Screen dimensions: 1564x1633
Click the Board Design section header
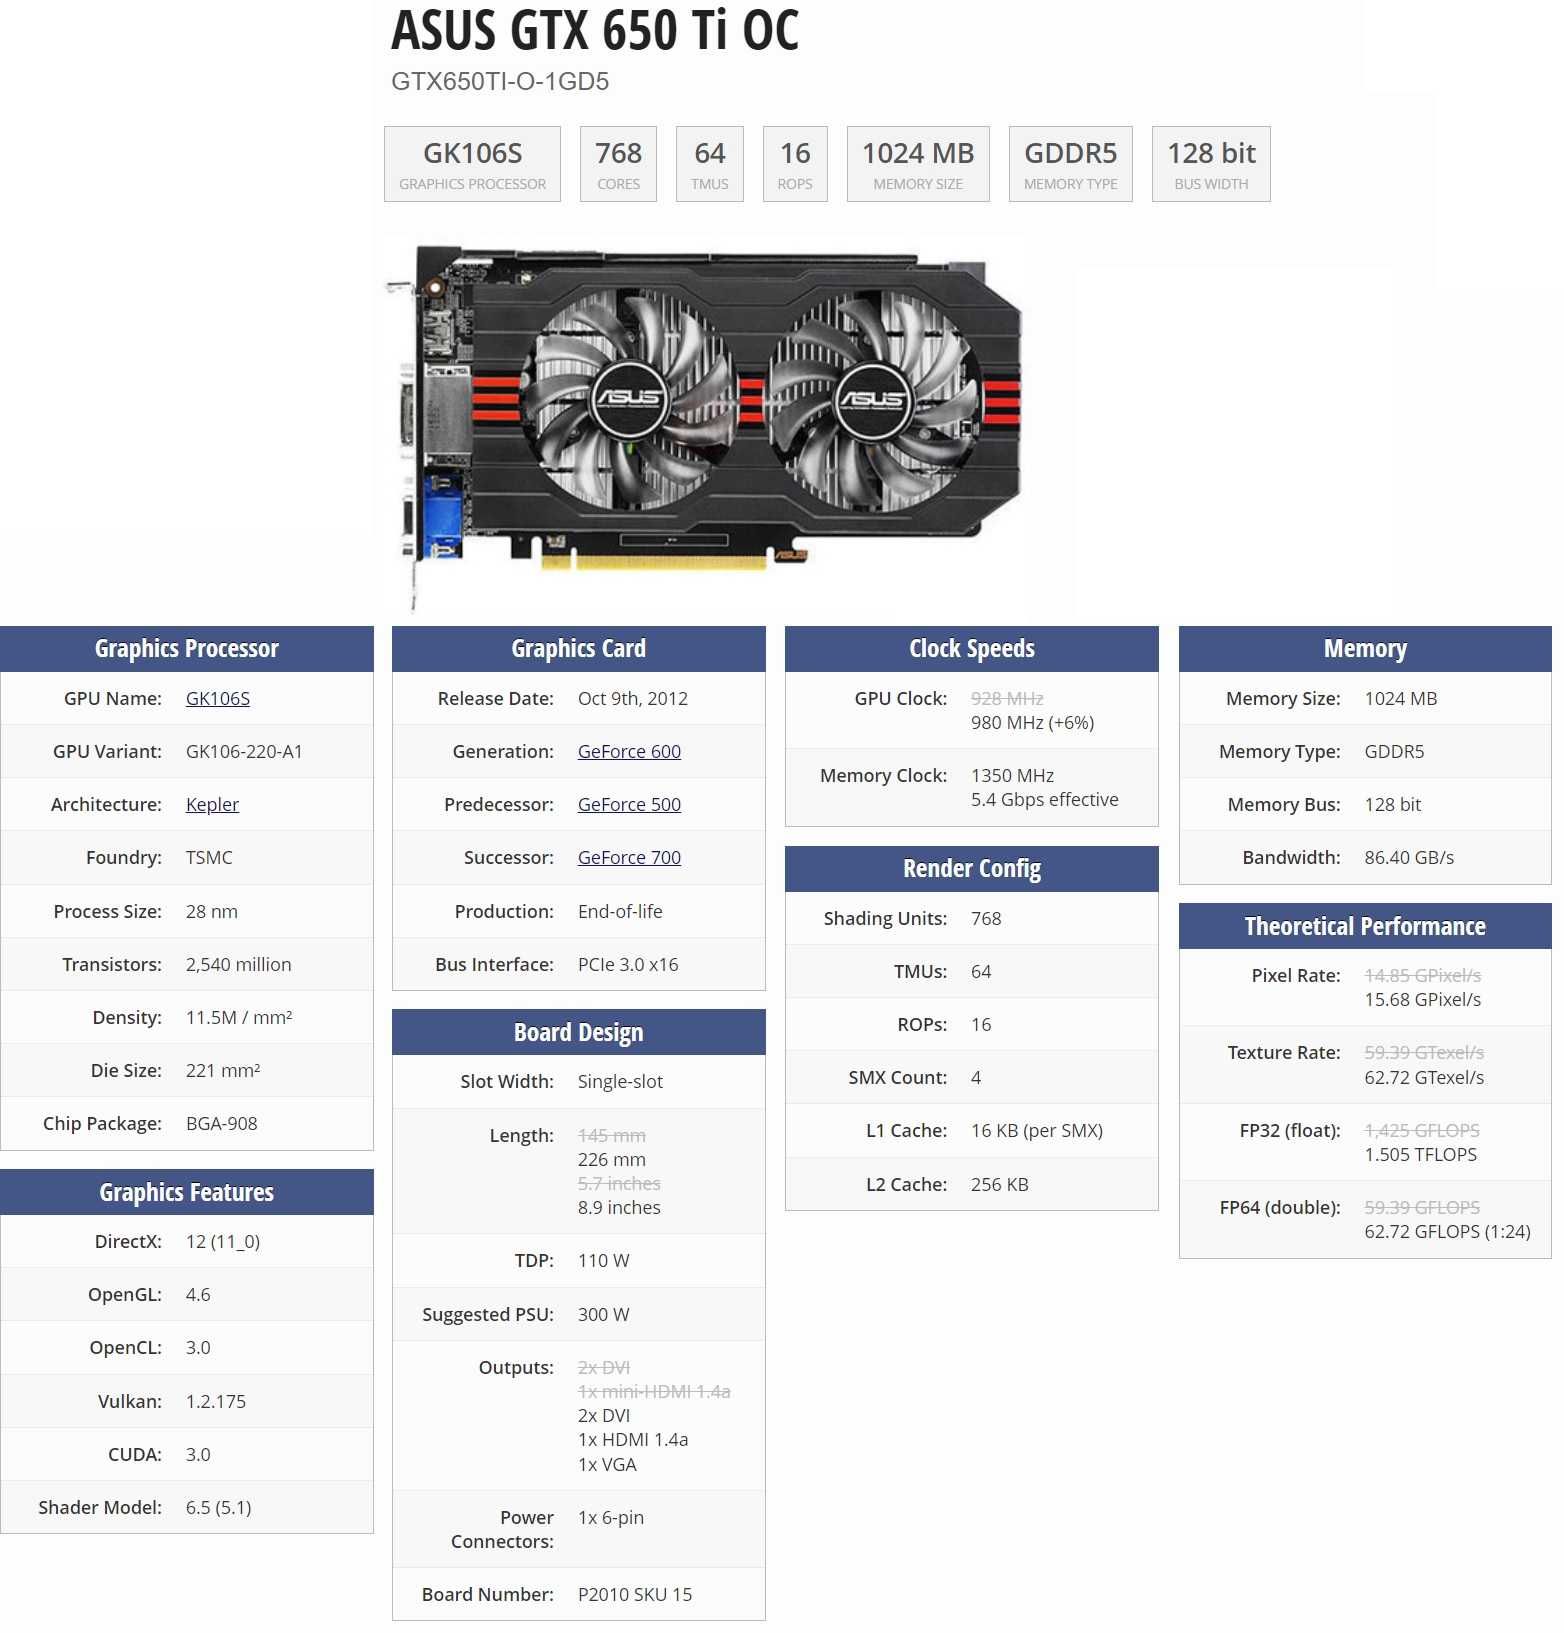(579, 1032)
